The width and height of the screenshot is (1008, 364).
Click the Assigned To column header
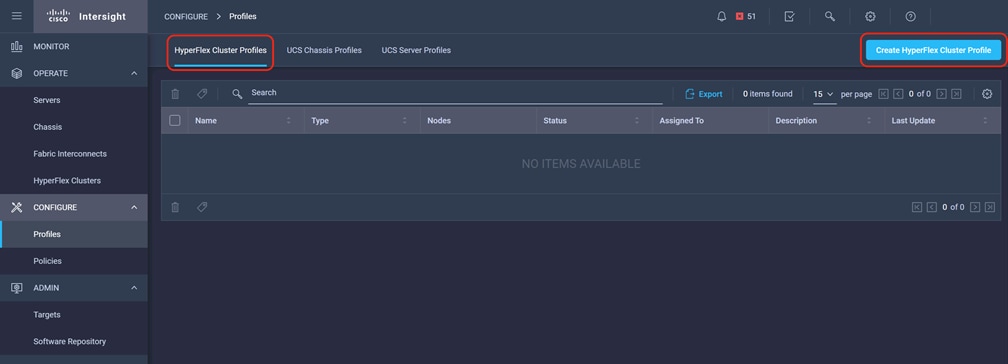[710, 121]
